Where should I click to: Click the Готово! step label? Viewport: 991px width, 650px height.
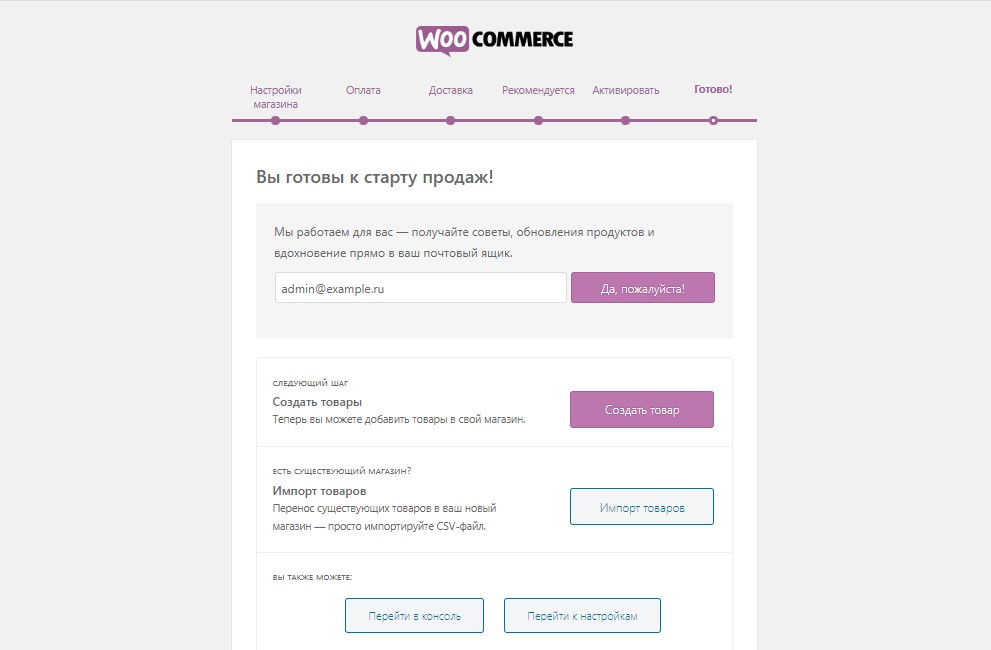(x=713, y=89)
